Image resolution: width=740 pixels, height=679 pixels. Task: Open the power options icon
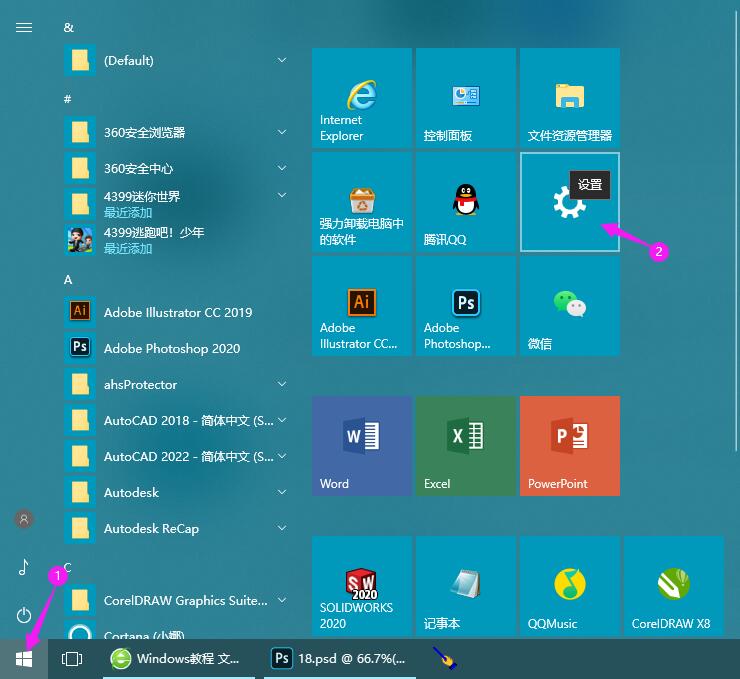(x=24, y=615)
